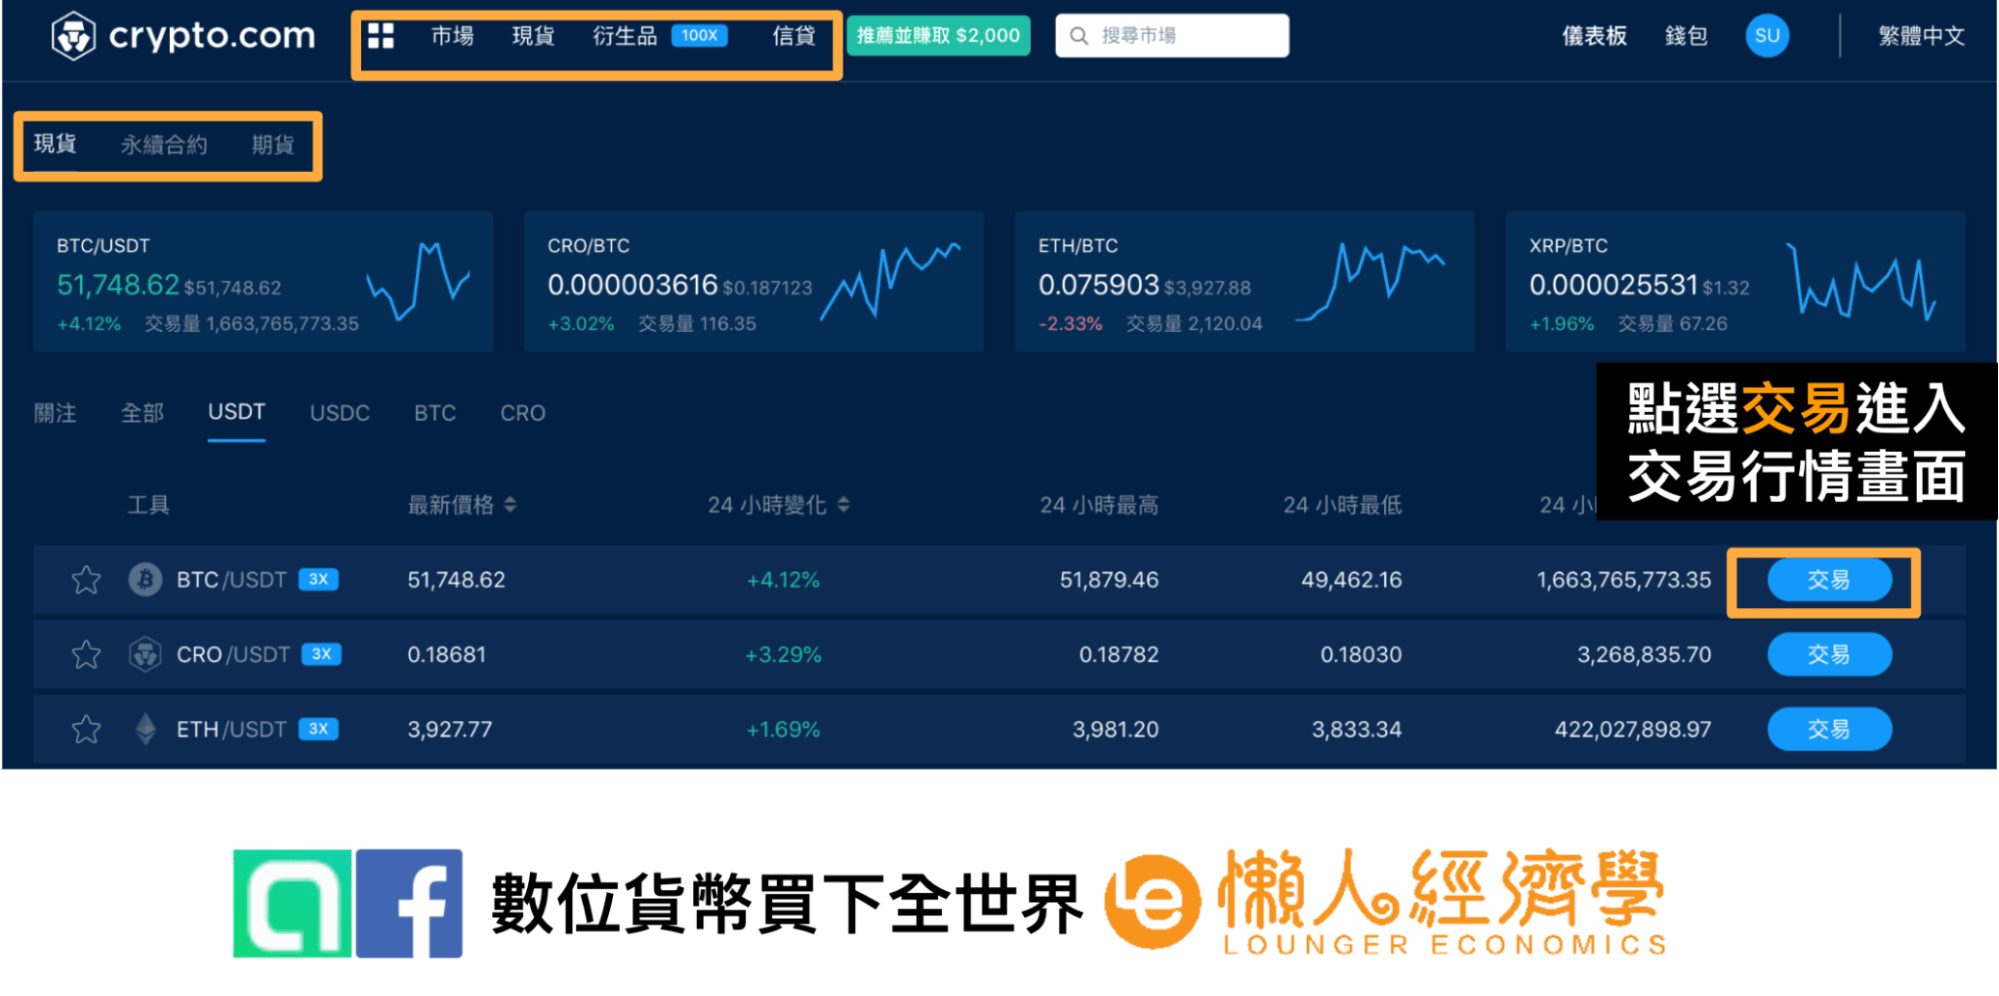The height and width of the screenshot is (996, 1999).
Task: Click the 49,462.16 24-hour low value
Action: tap(1351, 580)
